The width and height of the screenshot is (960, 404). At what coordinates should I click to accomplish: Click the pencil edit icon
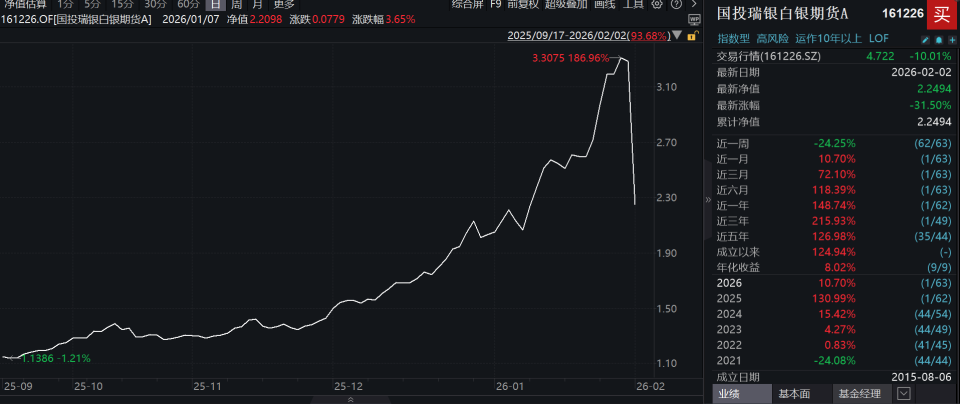927,39
